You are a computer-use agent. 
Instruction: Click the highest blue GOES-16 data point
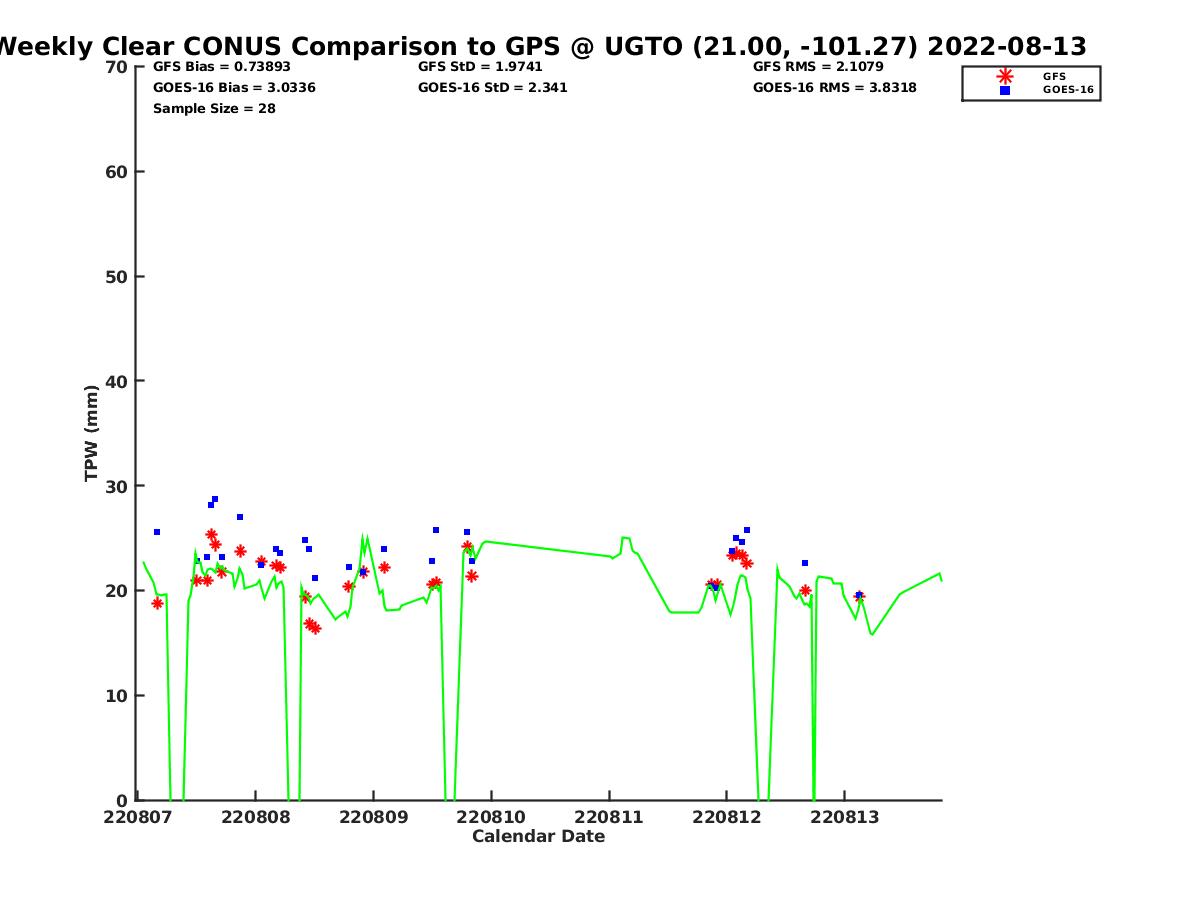[215, 499]
